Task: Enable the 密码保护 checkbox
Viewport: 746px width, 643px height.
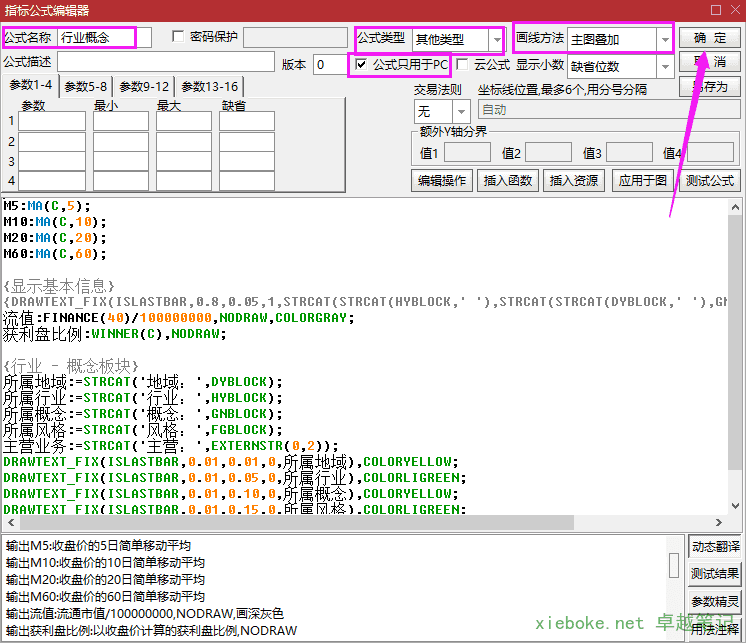Action: (x=179, y=37)
